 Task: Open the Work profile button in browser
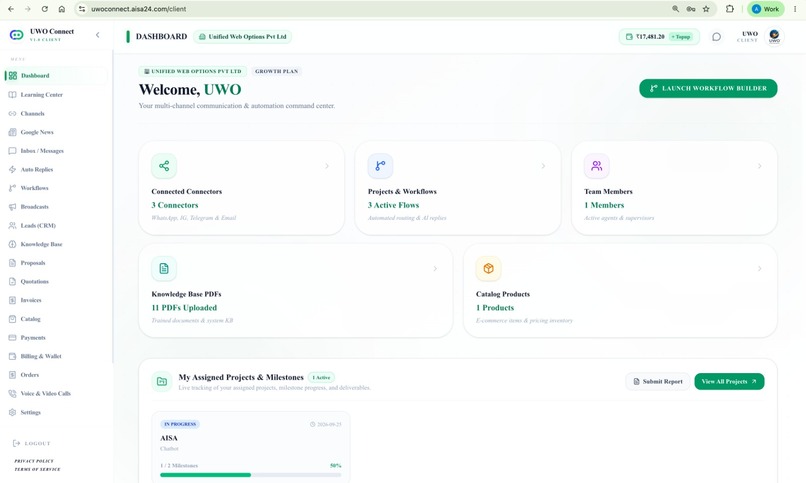[765, 9]
